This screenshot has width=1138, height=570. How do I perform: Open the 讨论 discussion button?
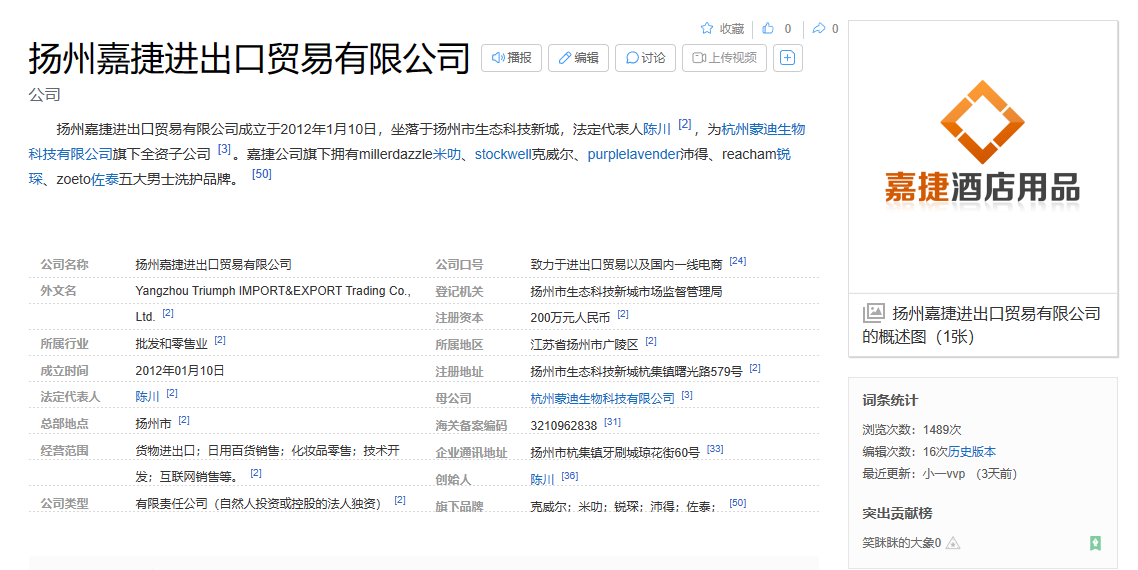645,57
